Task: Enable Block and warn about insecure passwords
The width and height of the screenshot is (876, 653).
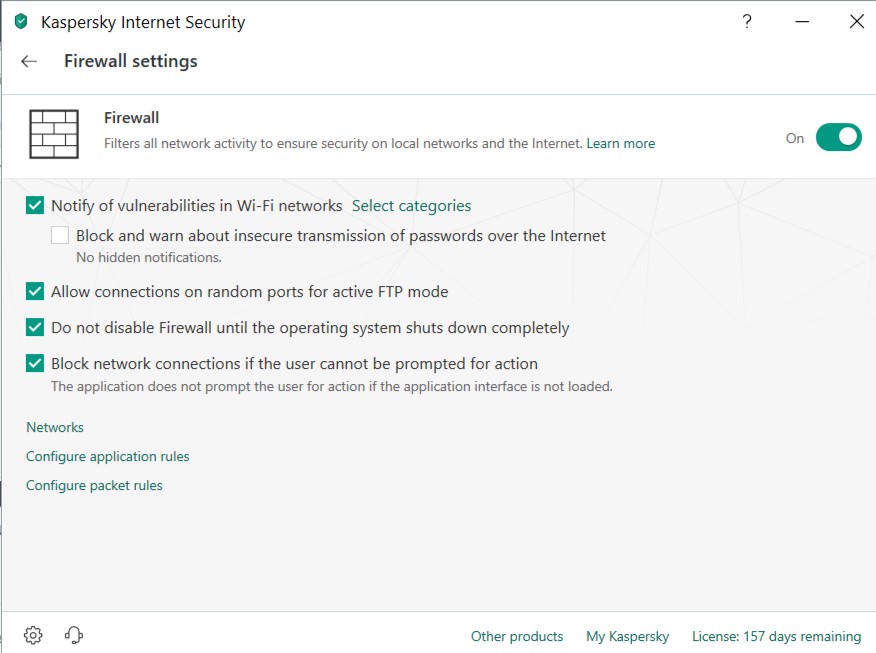Action: coord(60,236)
